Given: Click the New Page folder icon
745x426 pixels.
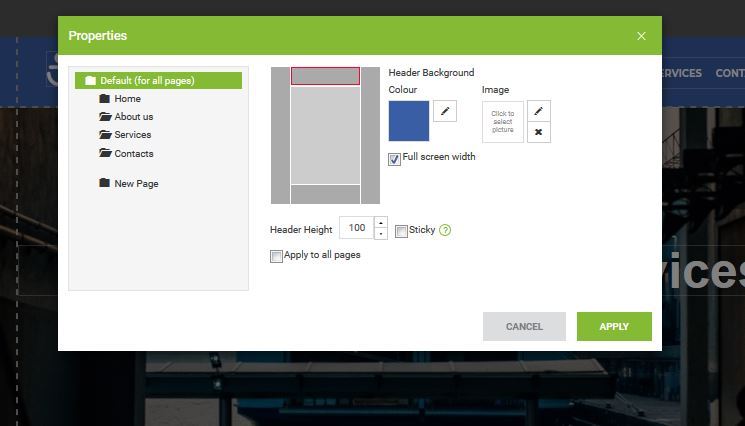Looking at the screenshot, I should tap(105, 184).
